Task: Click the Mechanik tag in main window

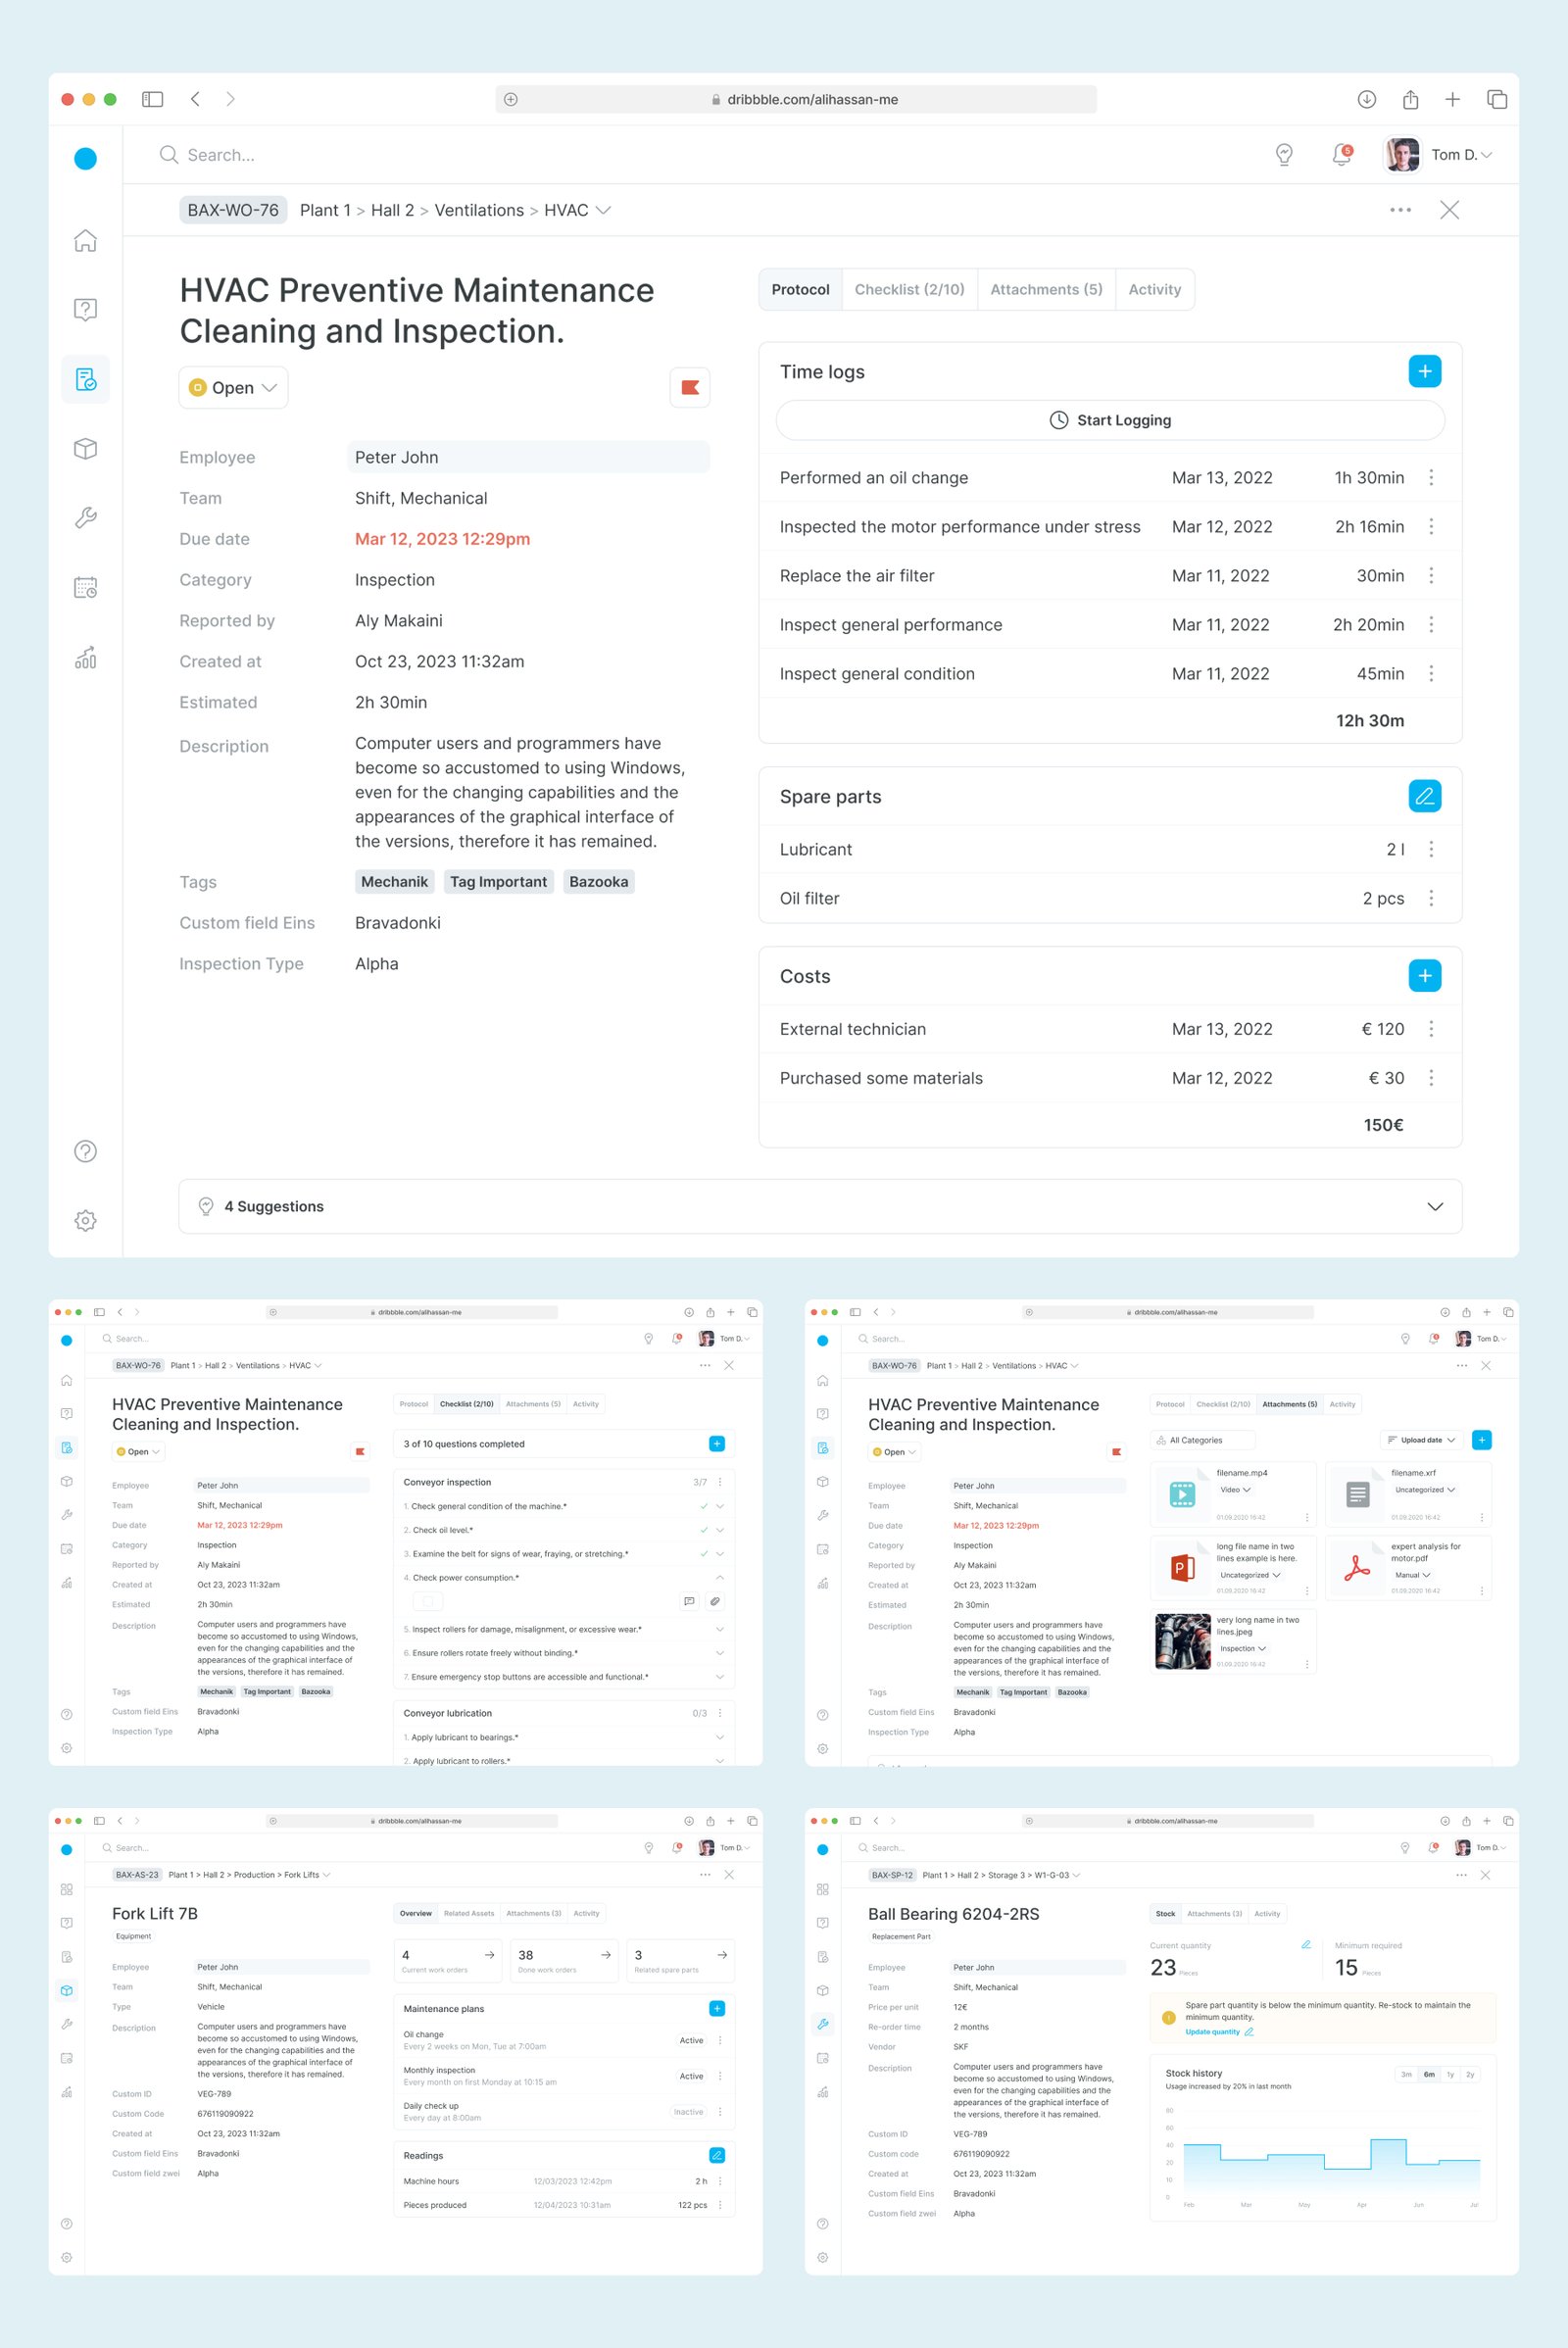Action: pyautogui.click(x=394, y=882)
